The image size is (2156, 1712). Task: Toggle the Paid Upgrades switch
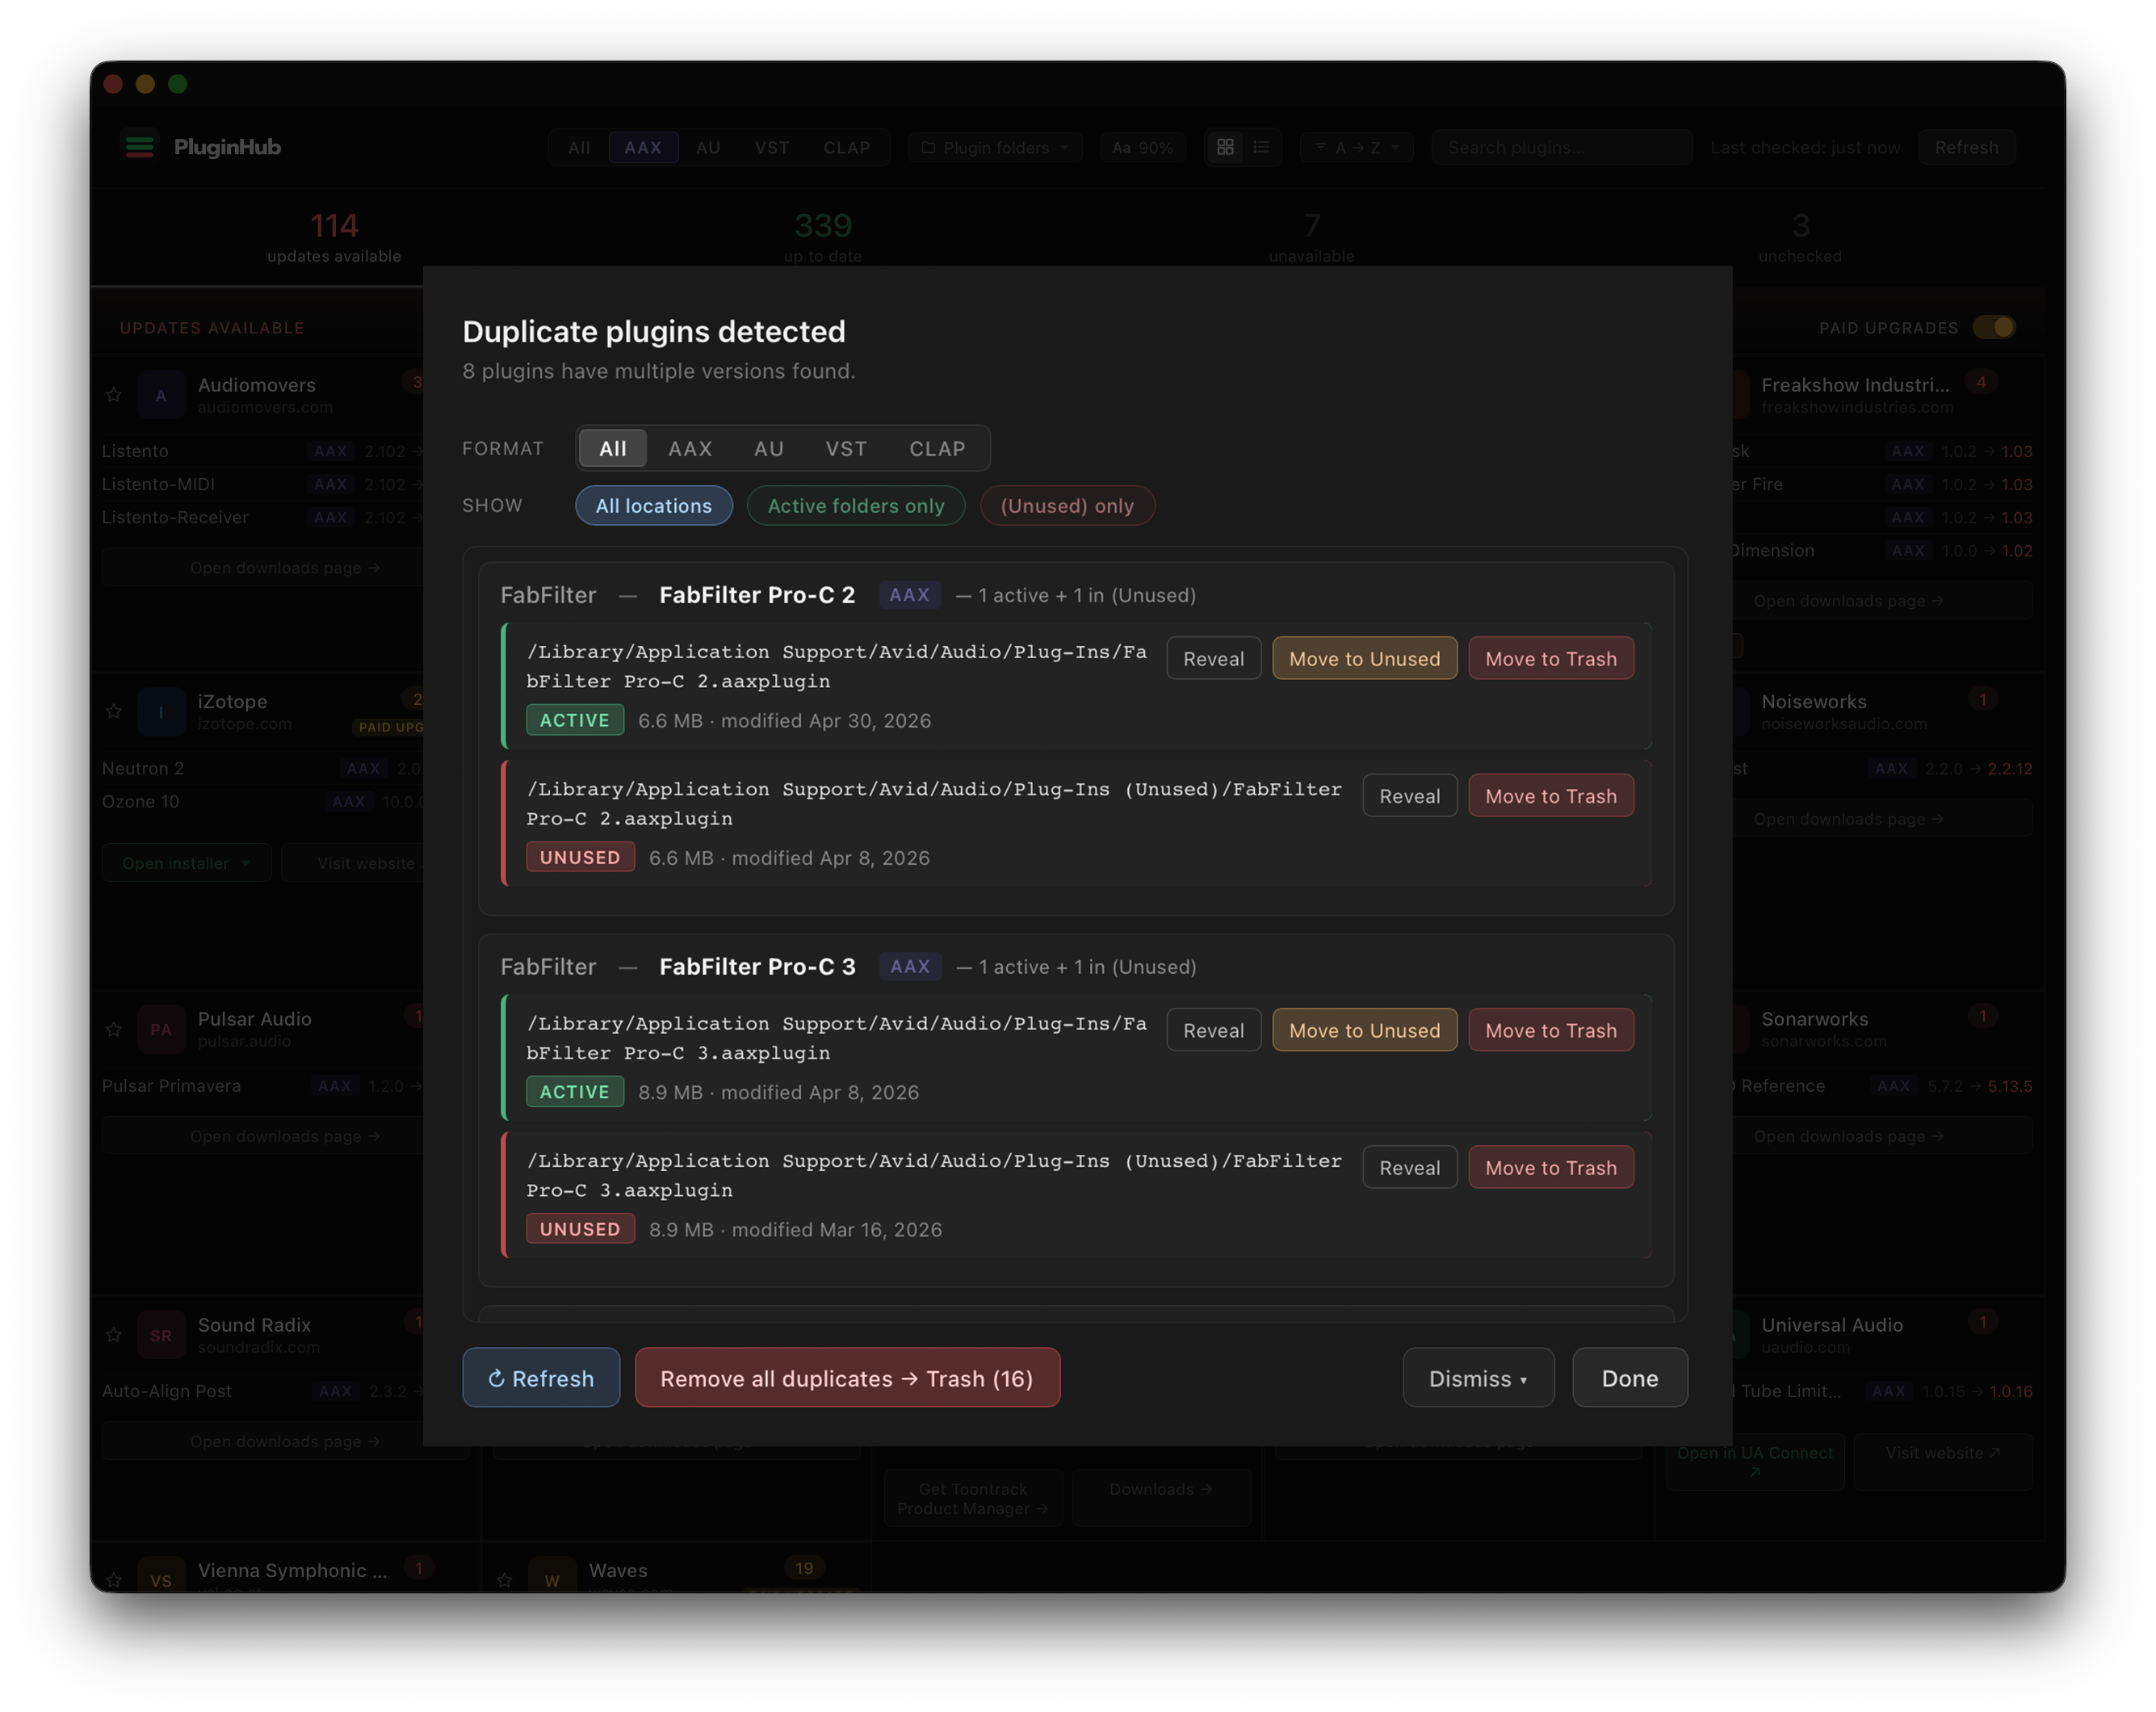(1994, 327)
